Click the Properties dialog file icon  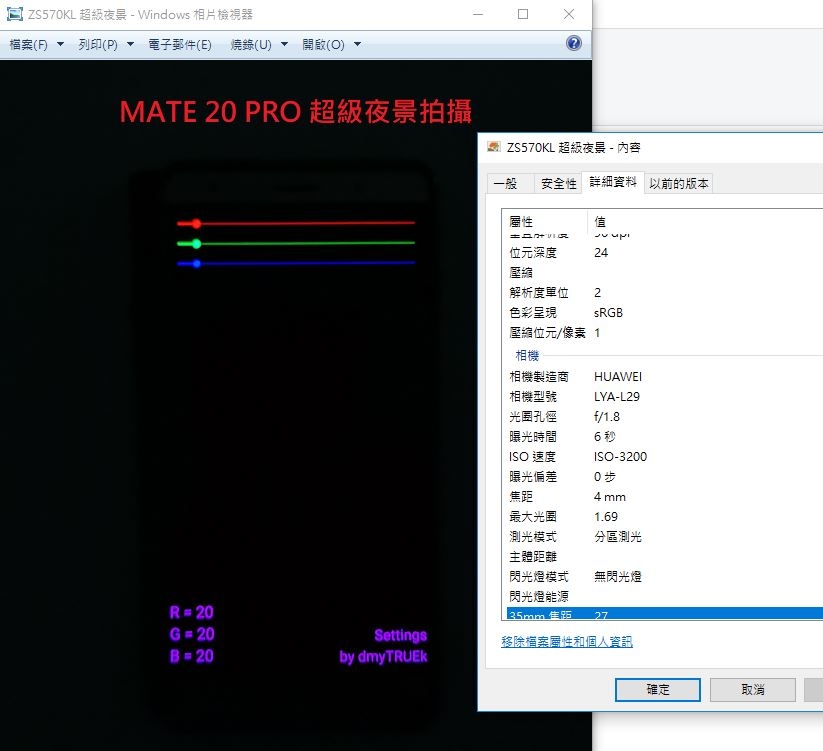(493, 147)
